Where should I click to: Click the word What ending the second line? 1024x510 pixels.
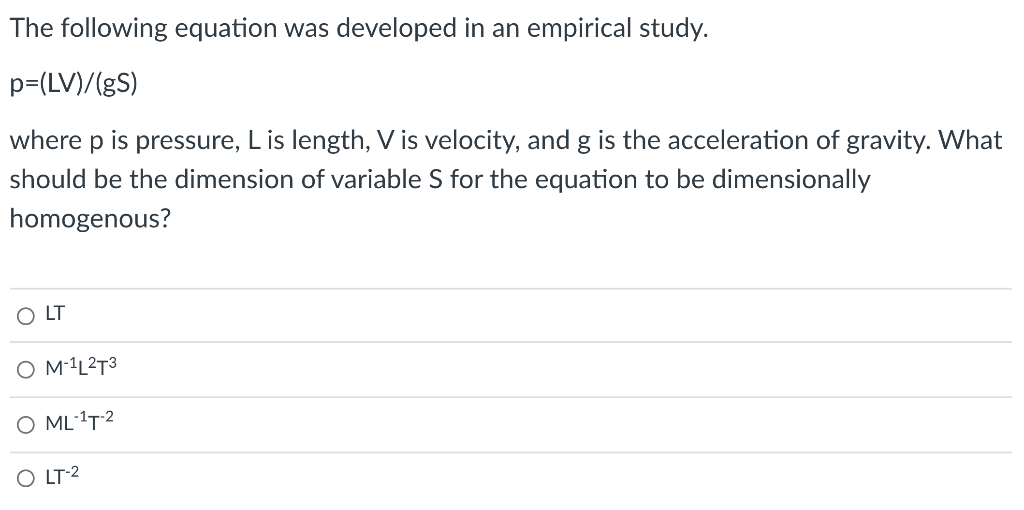pyautogui.click(x=970, y=140)
